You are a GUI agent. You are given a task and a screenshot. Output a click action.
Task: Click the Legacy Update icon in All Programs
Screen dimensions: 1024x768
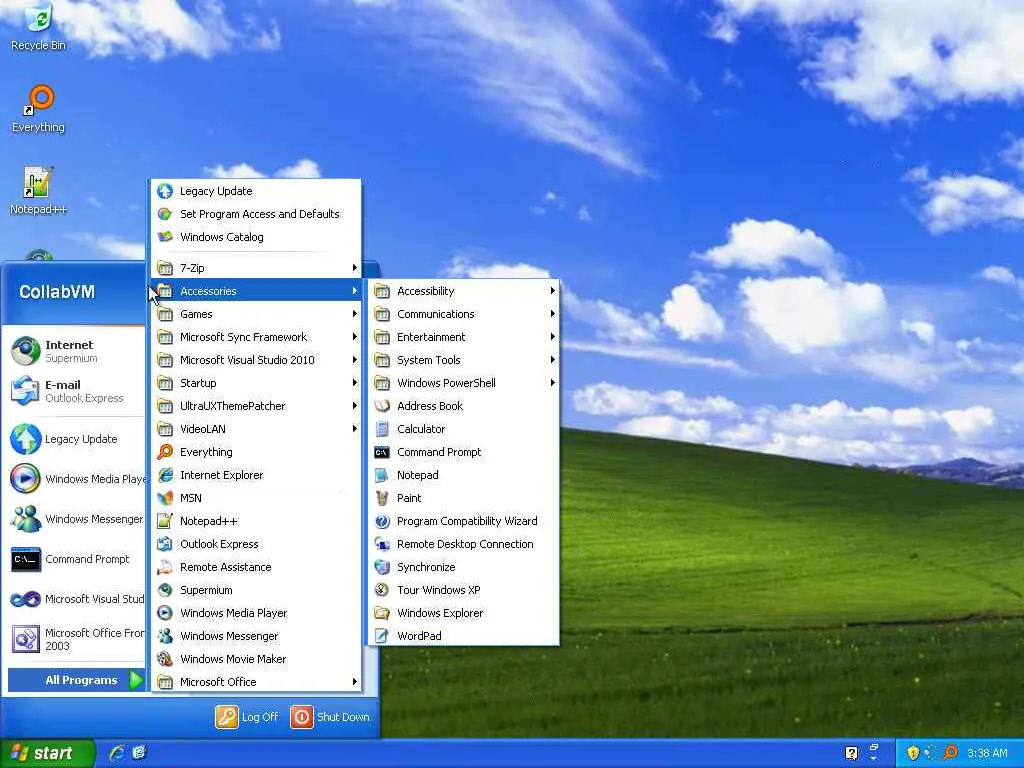(x=165, y=191)
